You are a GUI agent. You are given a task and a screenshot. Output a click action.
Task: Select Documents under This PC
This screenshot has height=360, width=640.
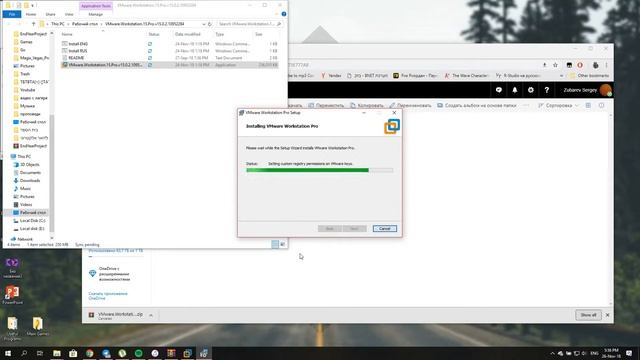(x=30, y=173)
